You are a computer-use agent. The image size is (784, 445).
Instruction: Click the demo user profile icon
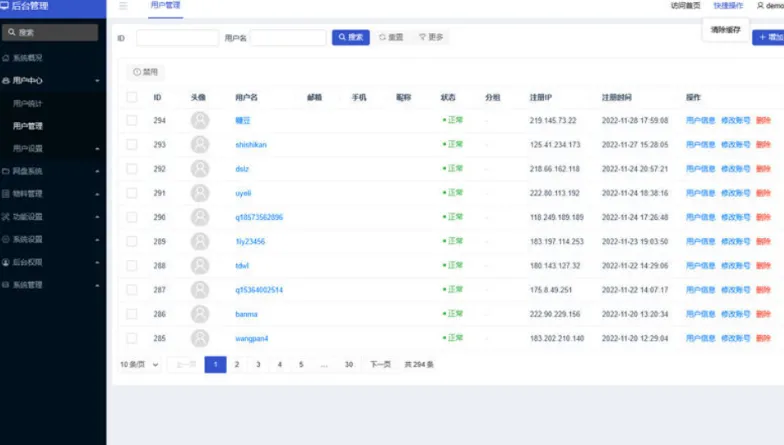coord(760,6)
